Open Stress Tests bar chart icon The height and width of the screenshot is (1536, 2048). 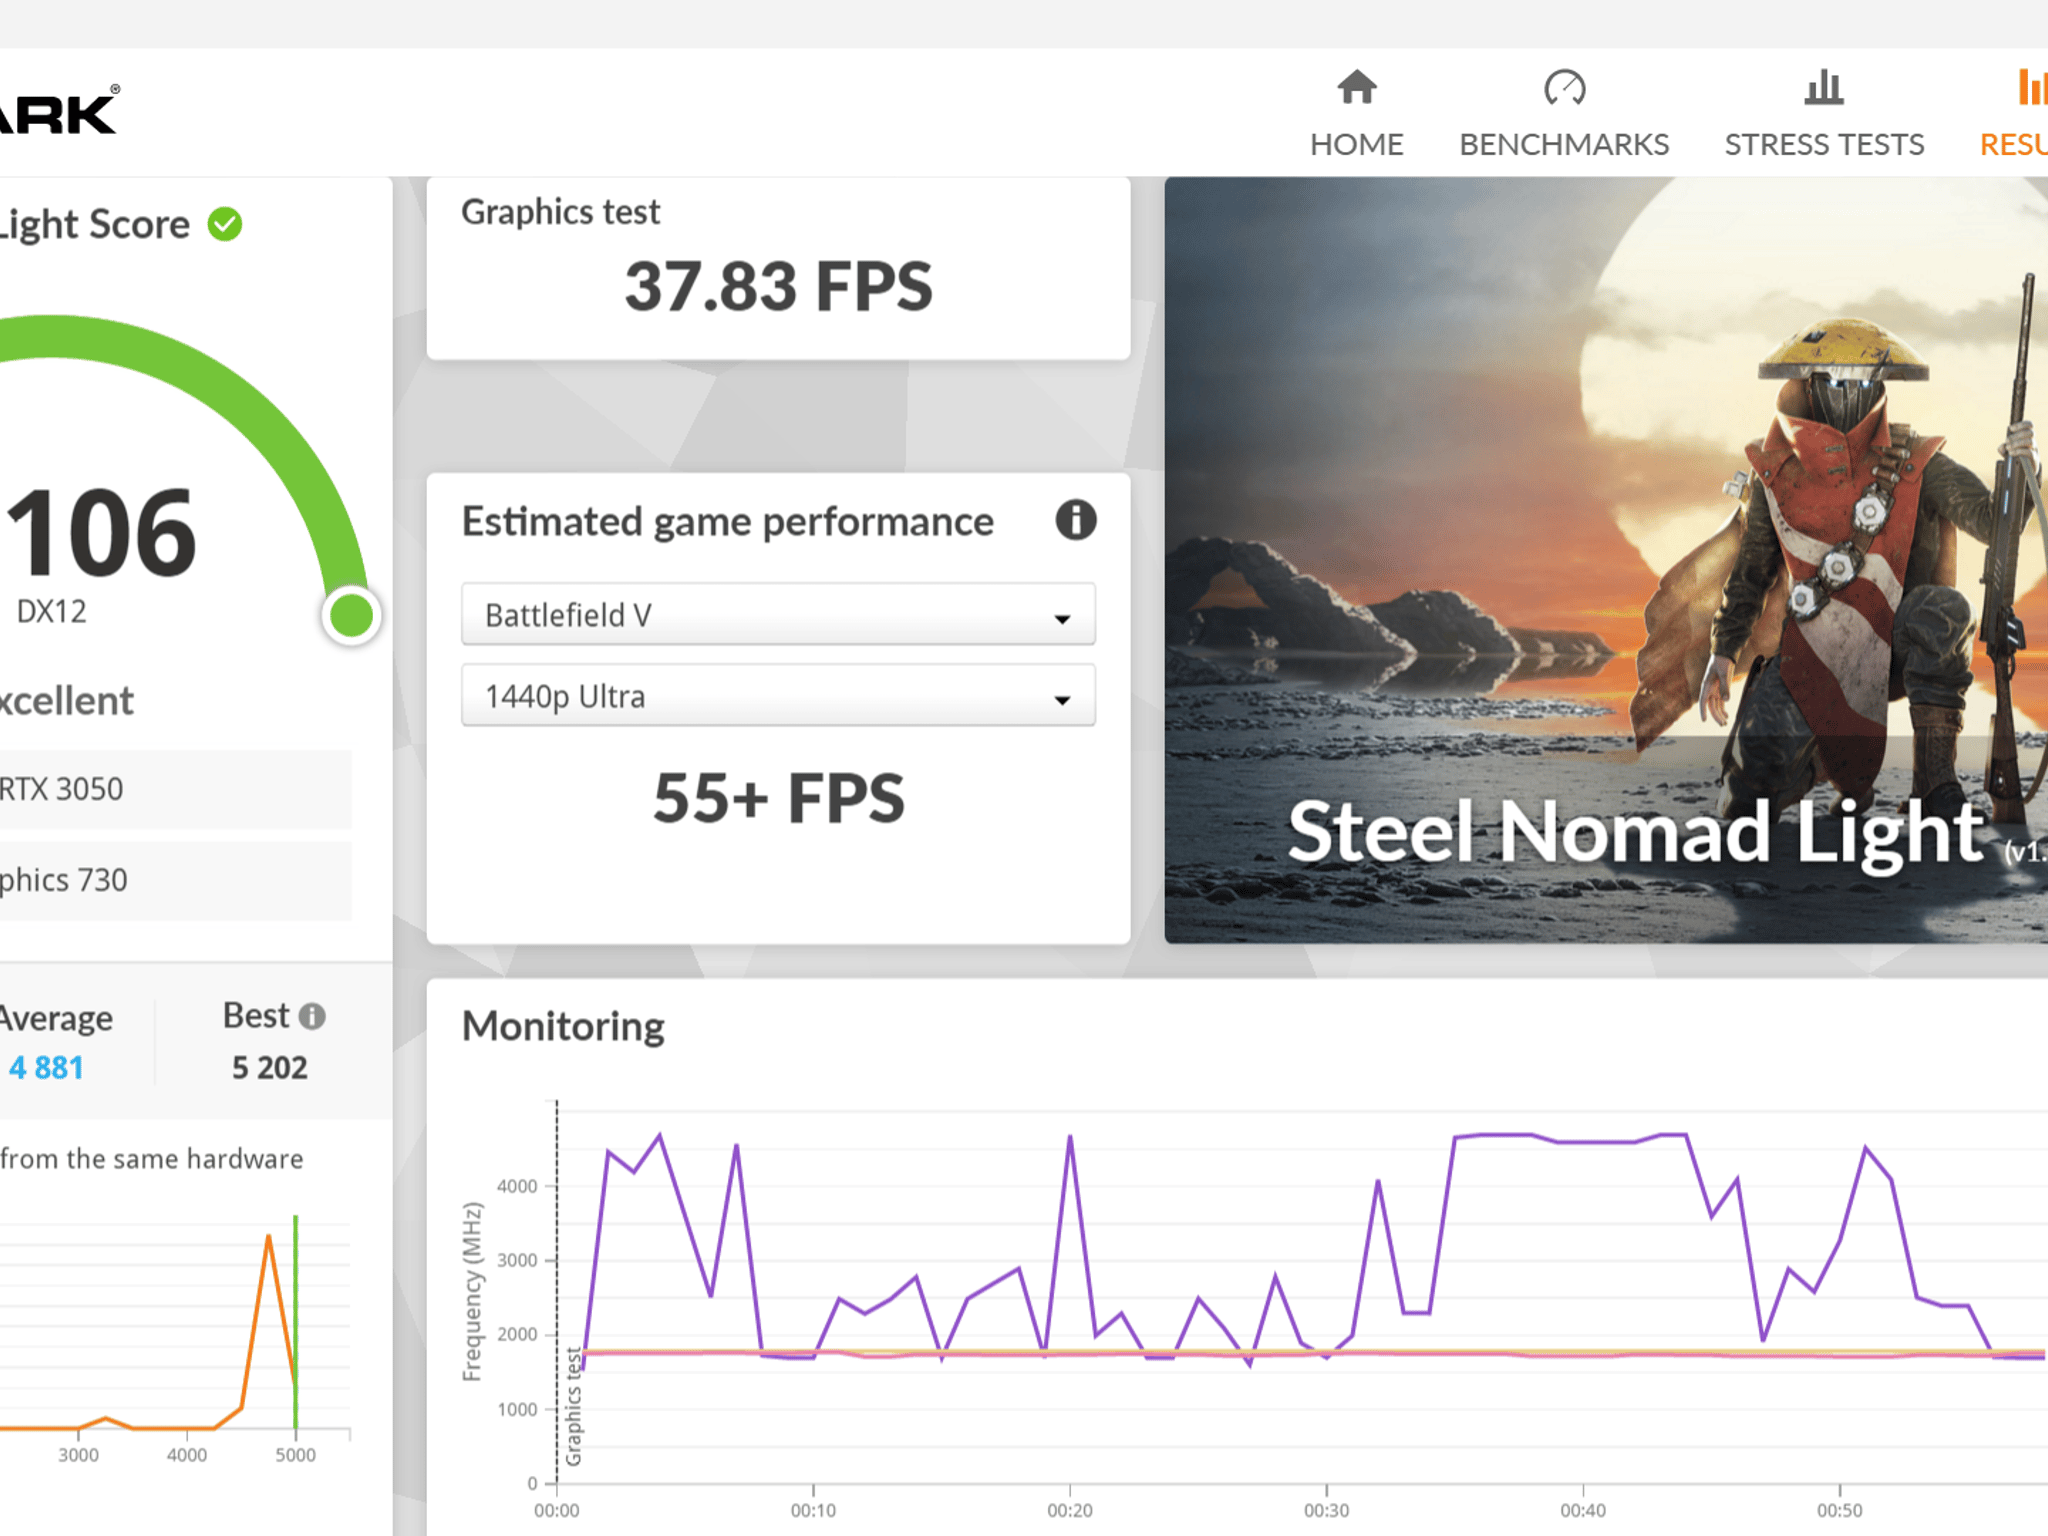pyautogui.click(x=1824, y=87)
